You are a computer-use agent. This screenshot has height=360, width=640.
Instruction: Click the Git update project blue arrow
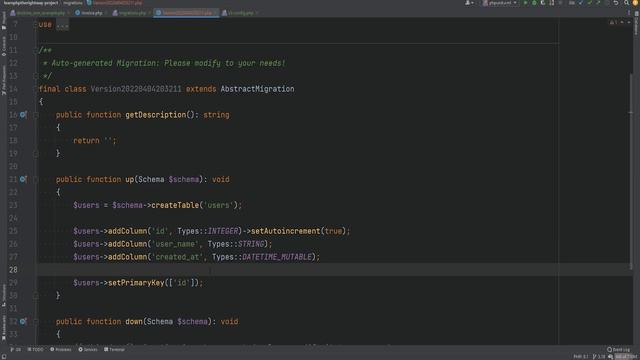pos(581,3)
